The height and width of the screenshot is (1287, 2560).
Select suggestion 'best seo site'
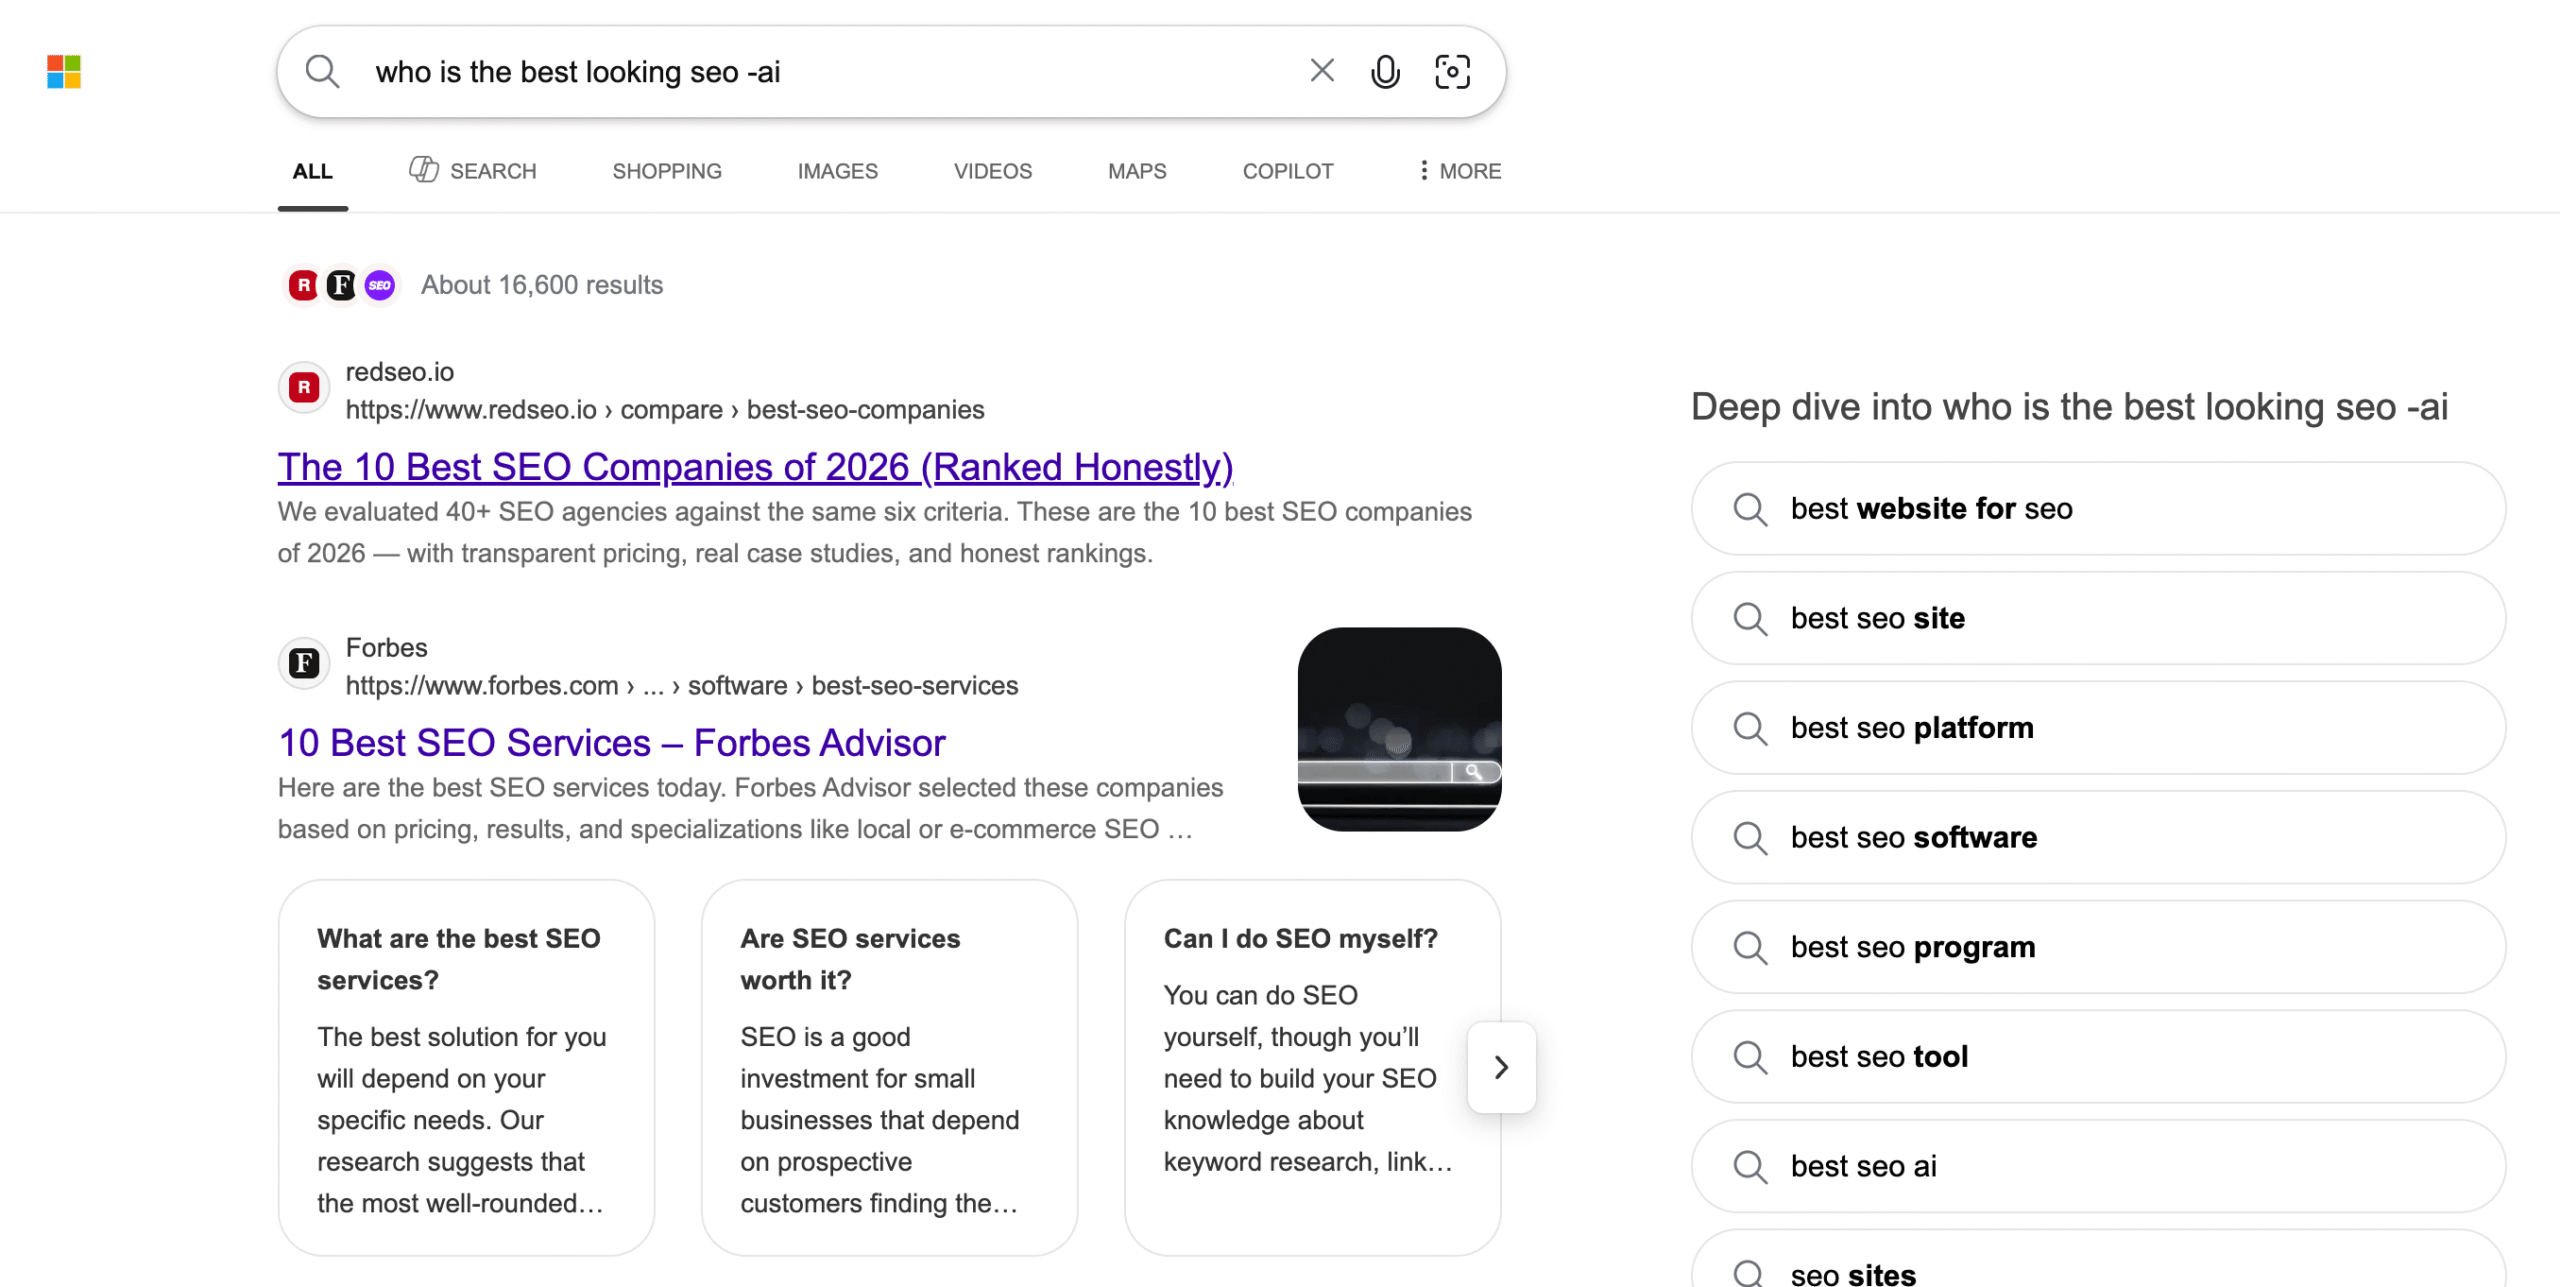coord(2098,618)
